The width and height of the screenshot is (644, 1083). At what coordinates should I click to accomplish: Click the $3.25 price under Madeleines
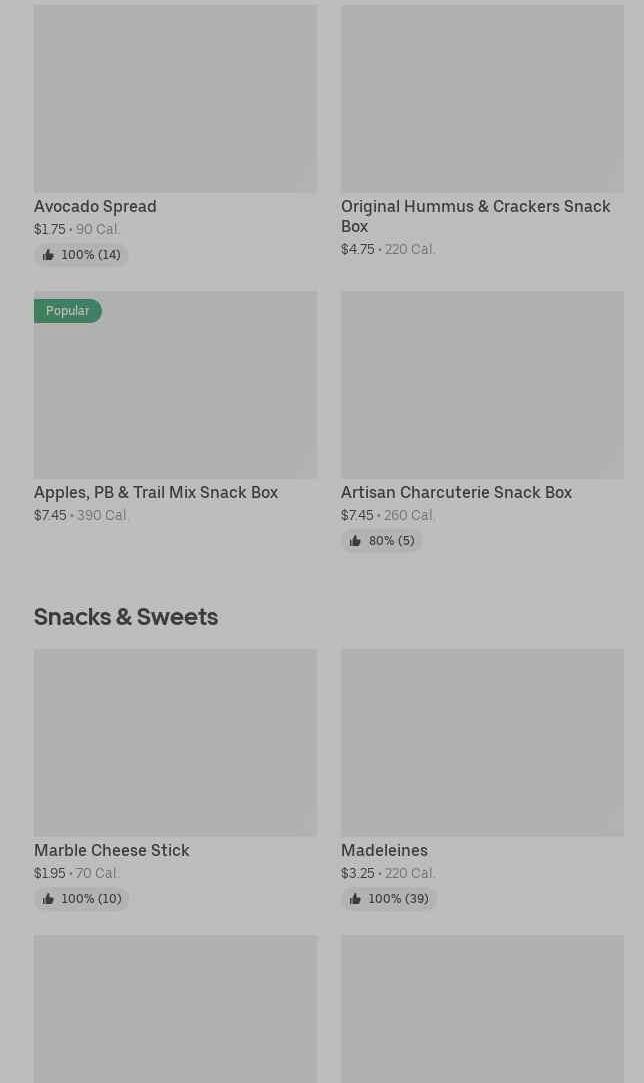357,873
